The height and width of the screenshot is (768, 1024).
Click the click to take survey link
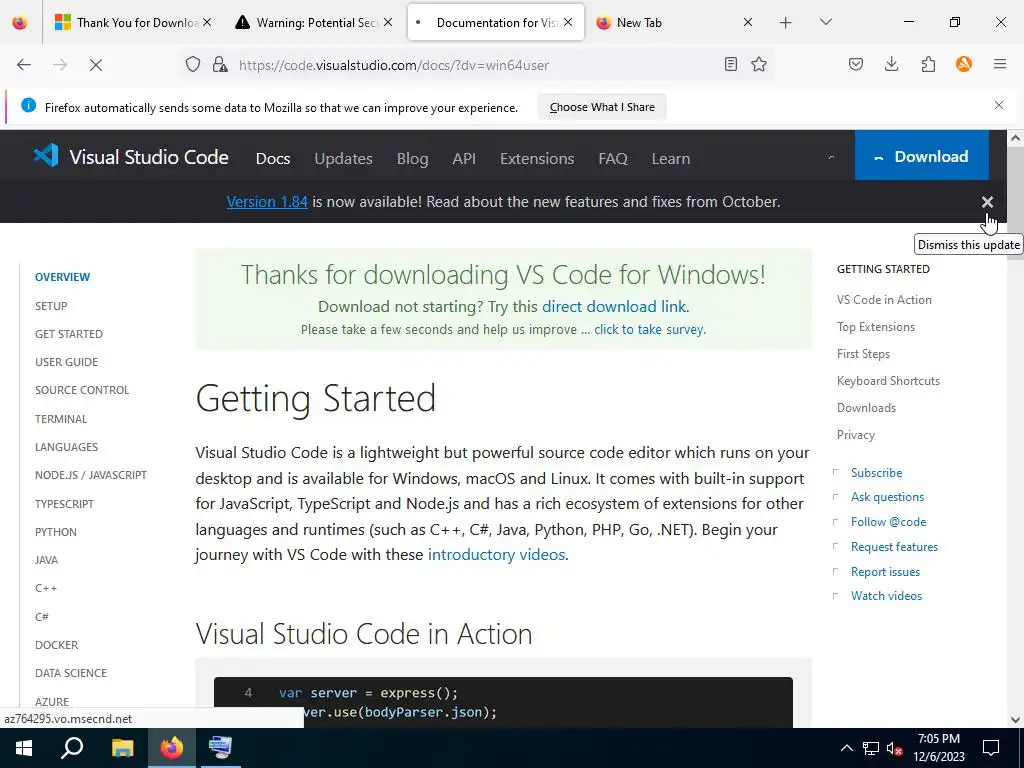point(649,330)
